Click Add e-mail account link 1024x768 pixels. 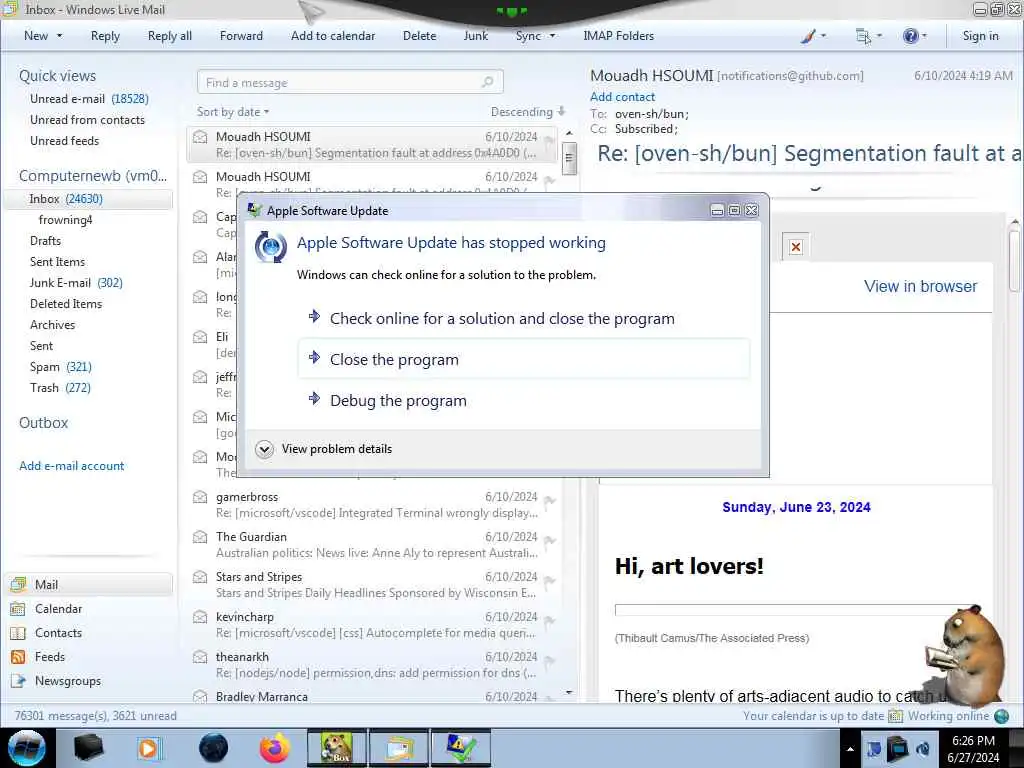click(x=71, y=466)
